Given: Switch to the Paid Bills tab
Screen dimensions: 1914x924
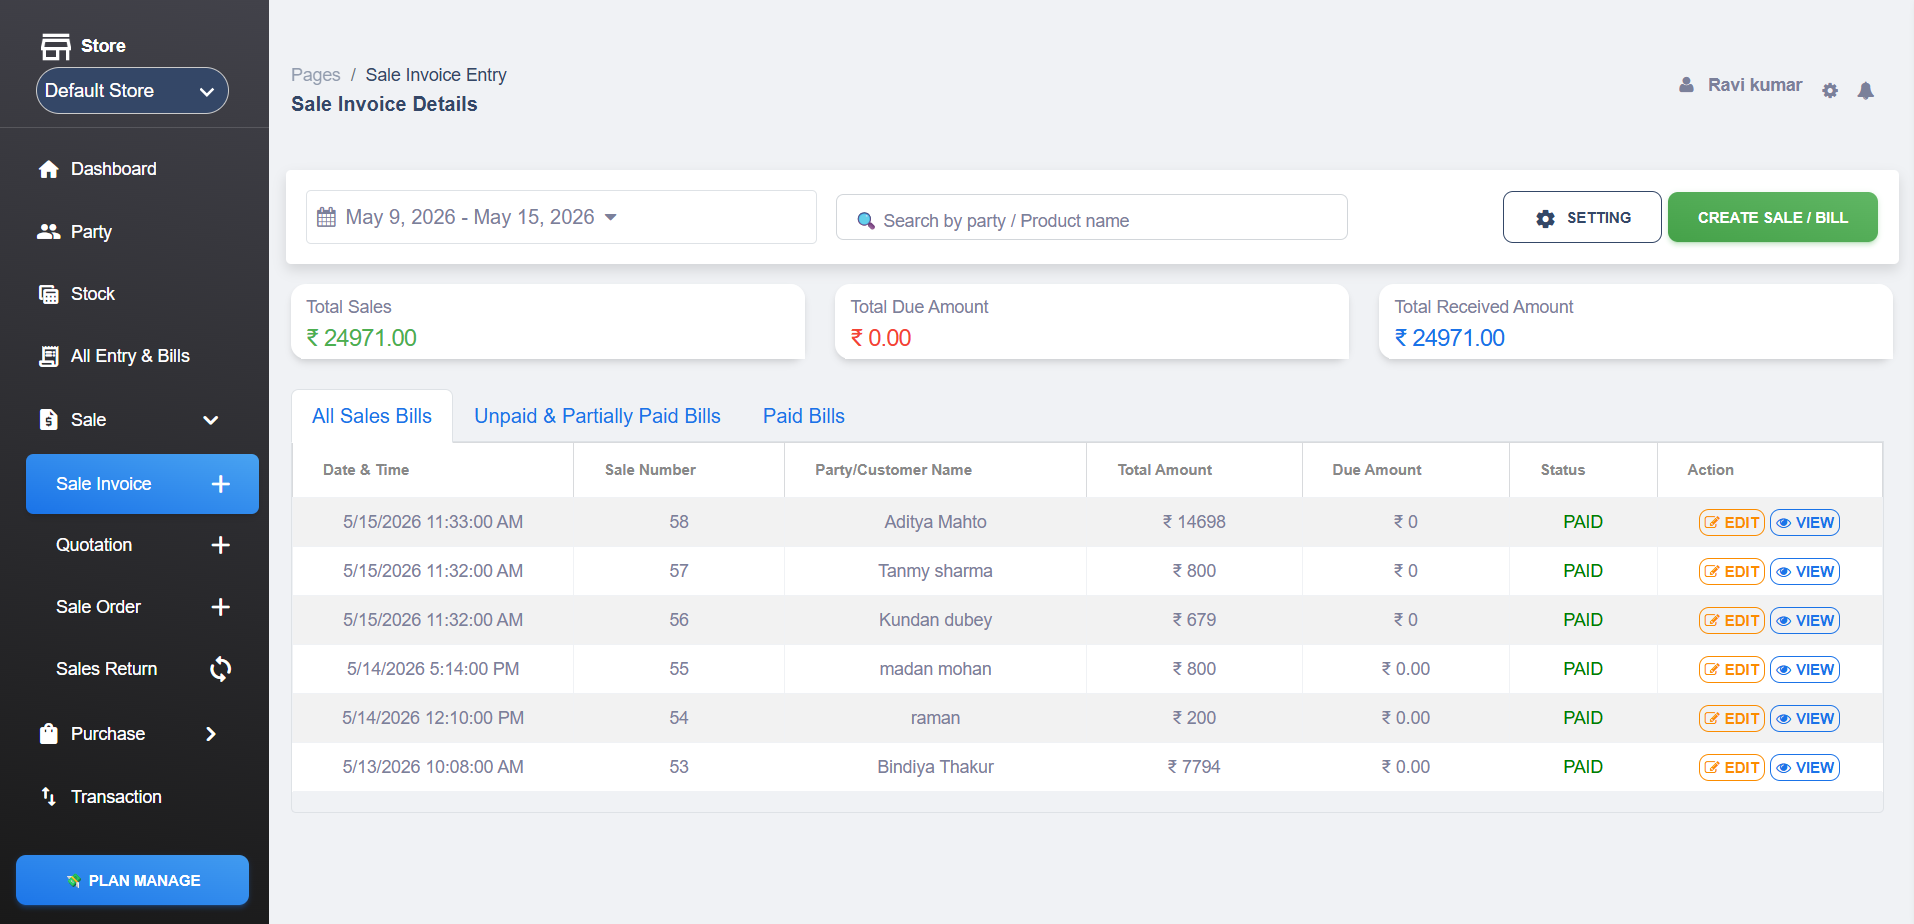Looking at the screenshot, I should [804, 416].
